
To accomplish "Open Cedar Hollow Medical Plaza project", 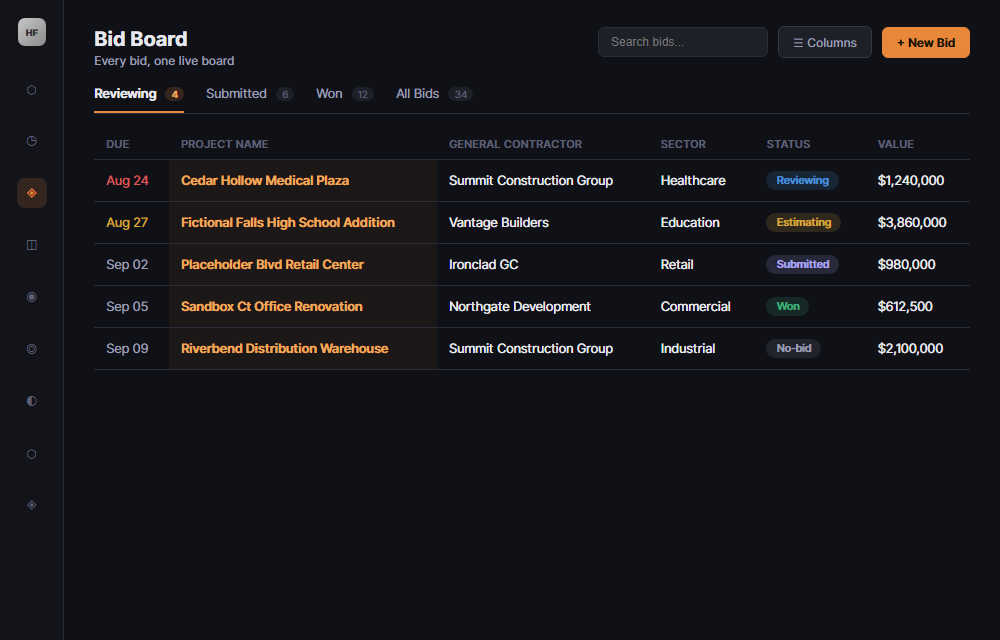I will tap(265, 180).
